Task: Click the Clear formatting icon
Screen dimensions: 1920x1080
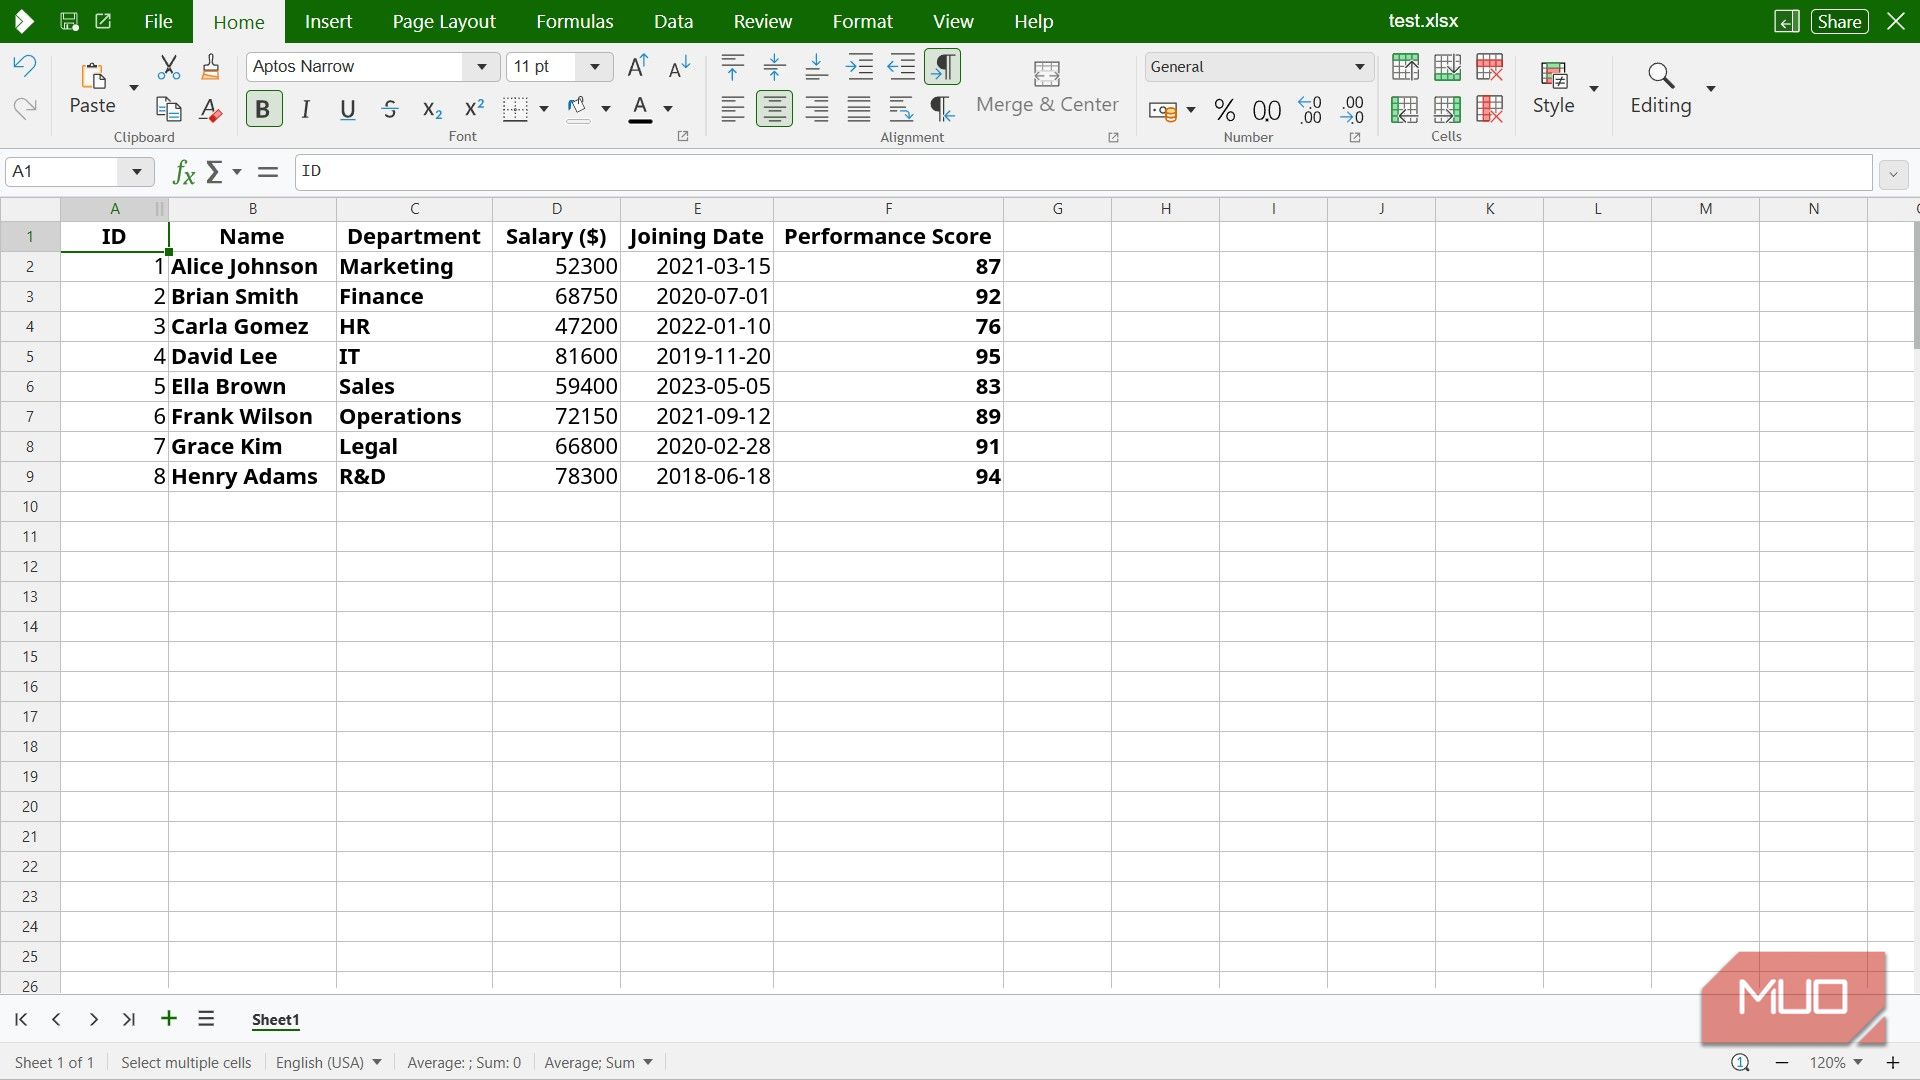Action: (210, 108)
